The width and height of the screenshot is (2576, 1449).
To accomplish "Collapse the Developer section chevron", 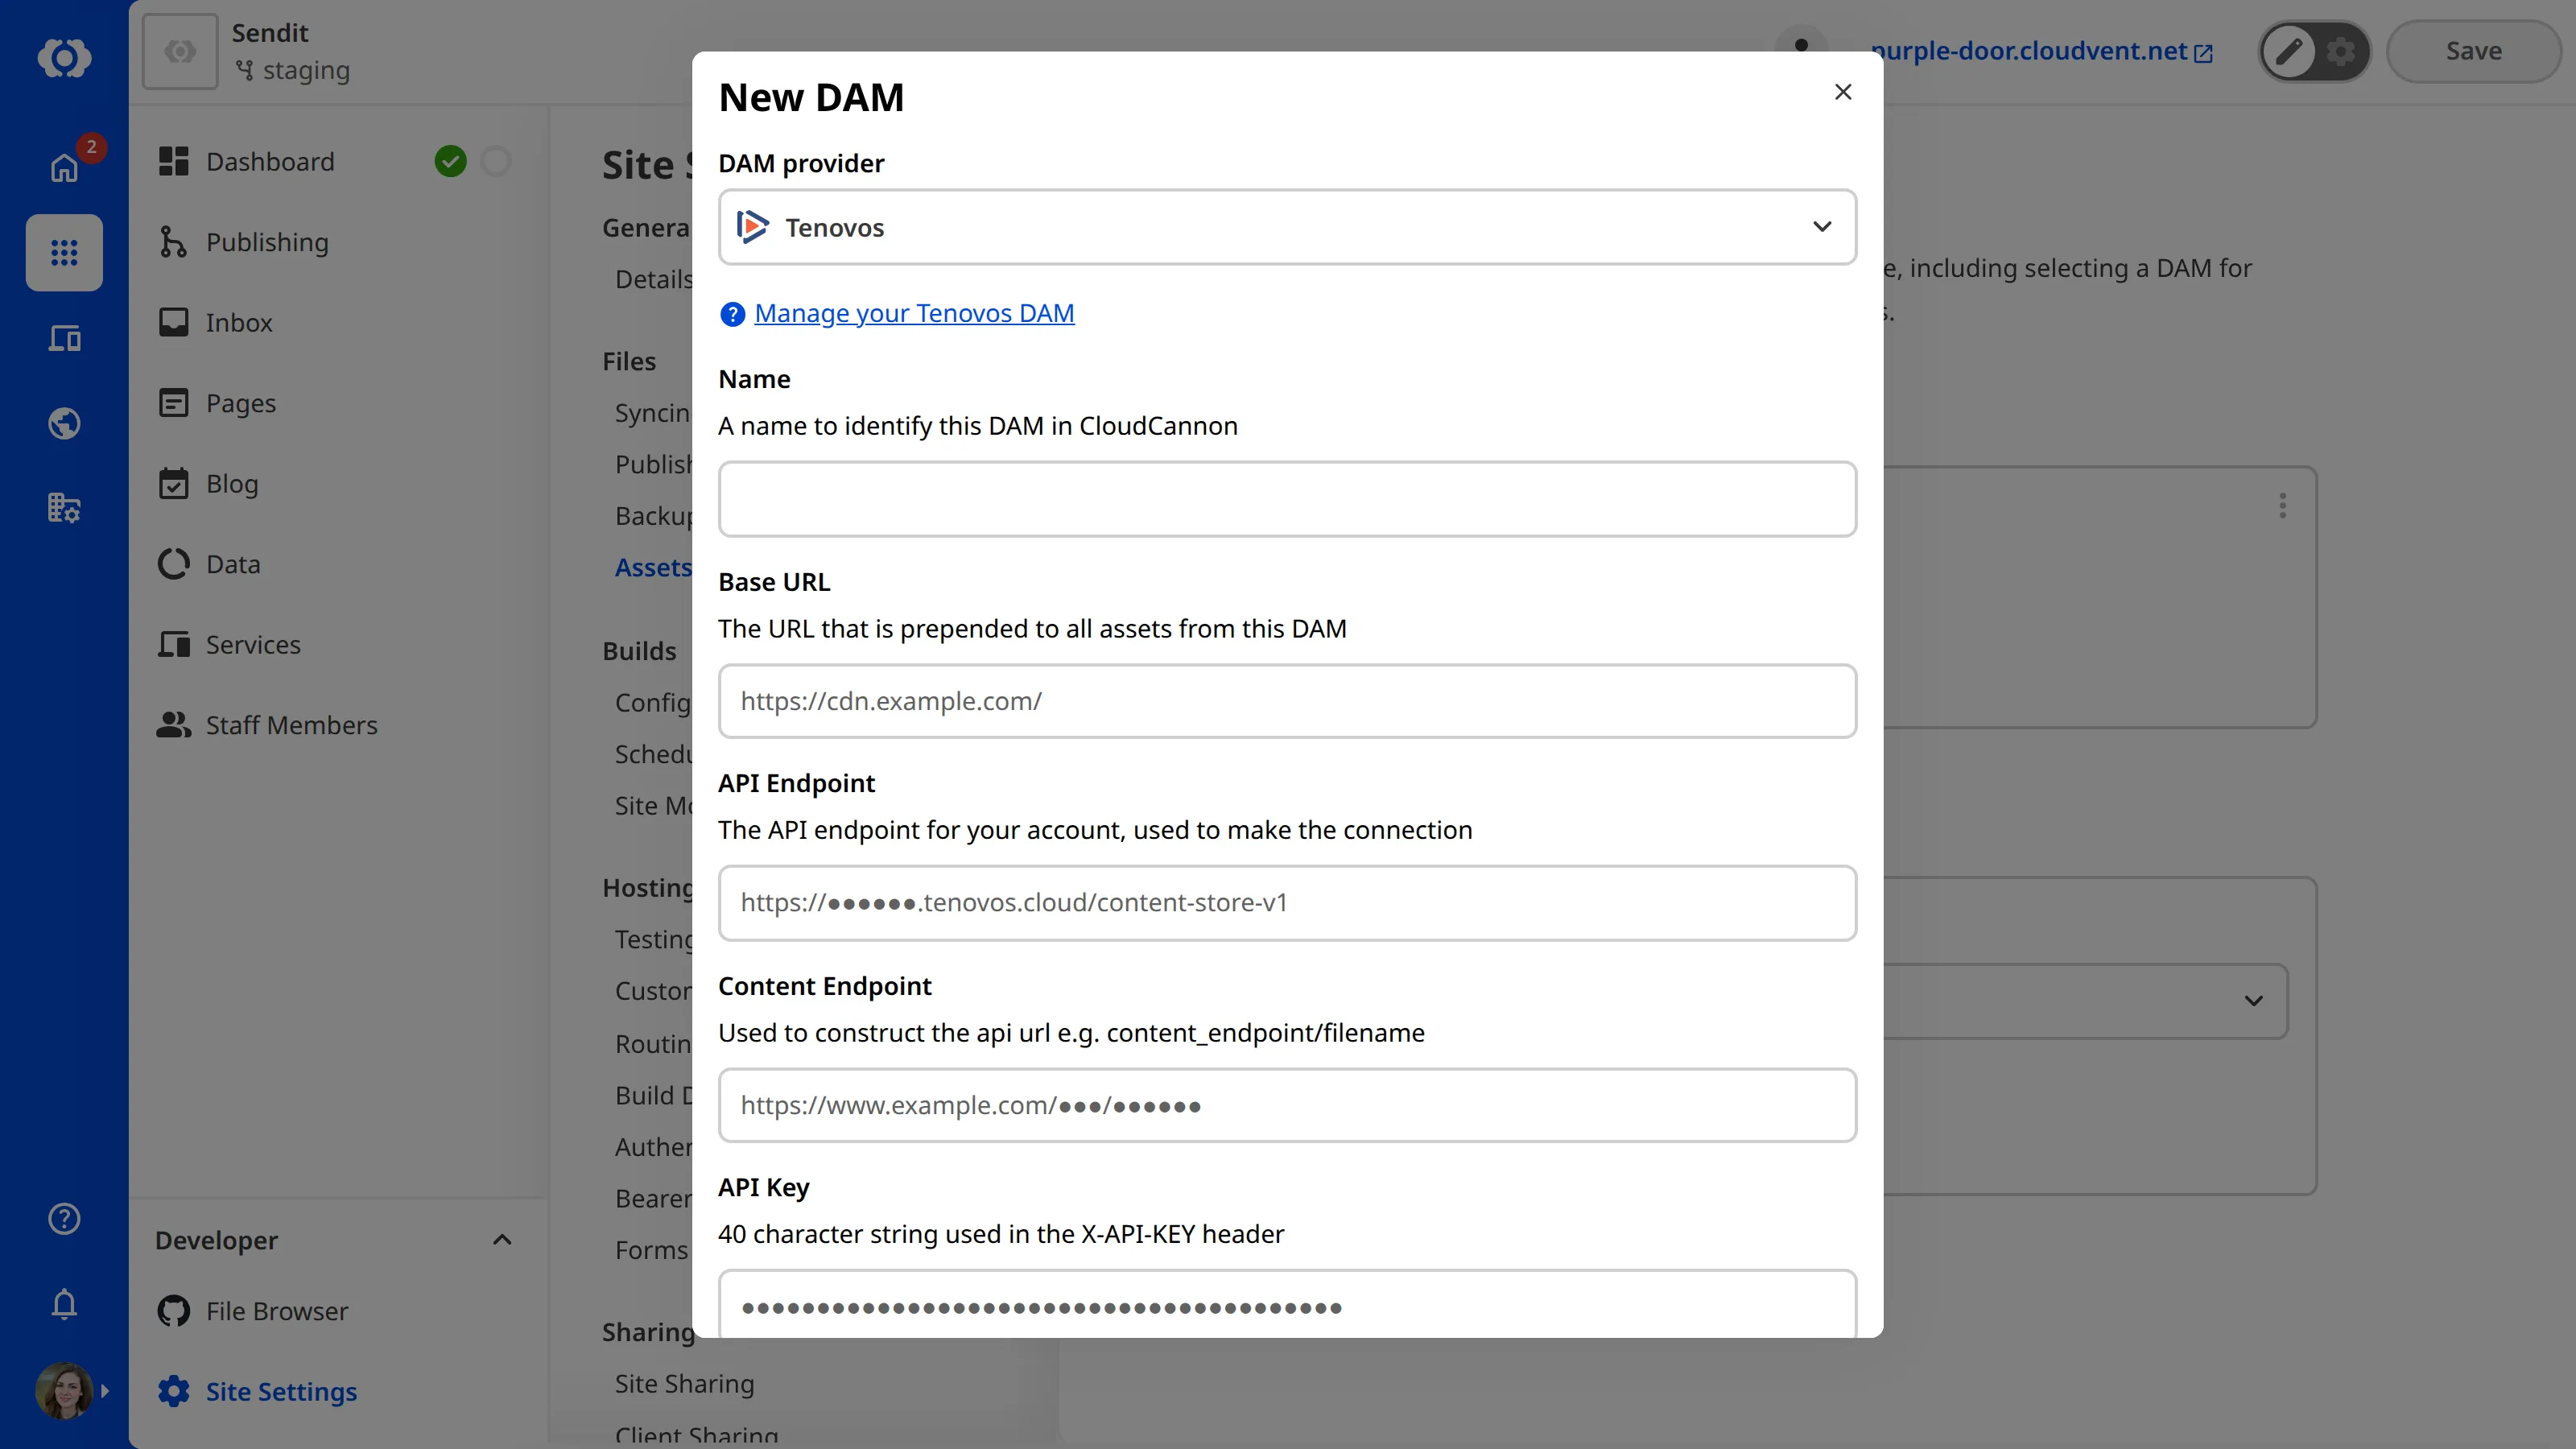I will [x=502, y=1240].
